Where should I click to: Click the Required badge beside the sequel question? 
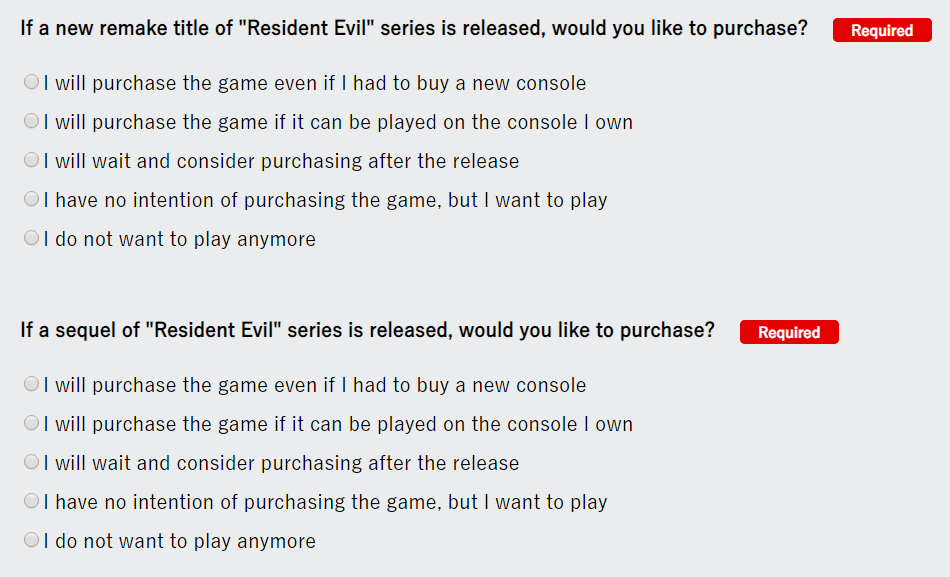coord(789,332)
